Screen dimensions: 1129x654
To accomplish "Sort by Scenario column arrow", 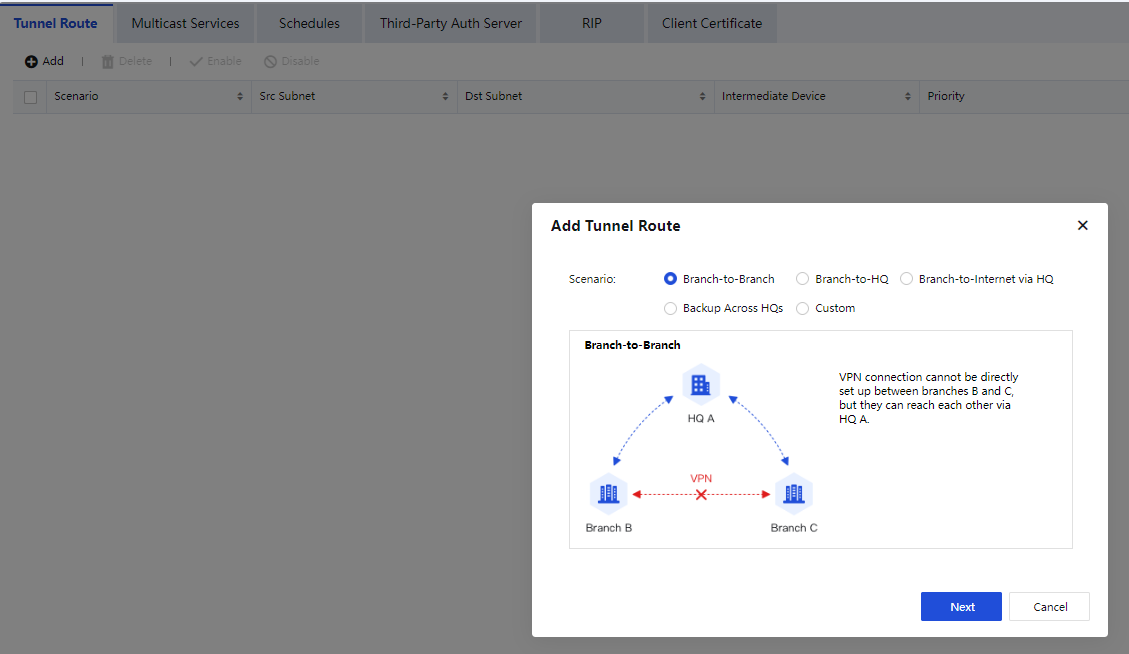I will click(x=240, y=97).
